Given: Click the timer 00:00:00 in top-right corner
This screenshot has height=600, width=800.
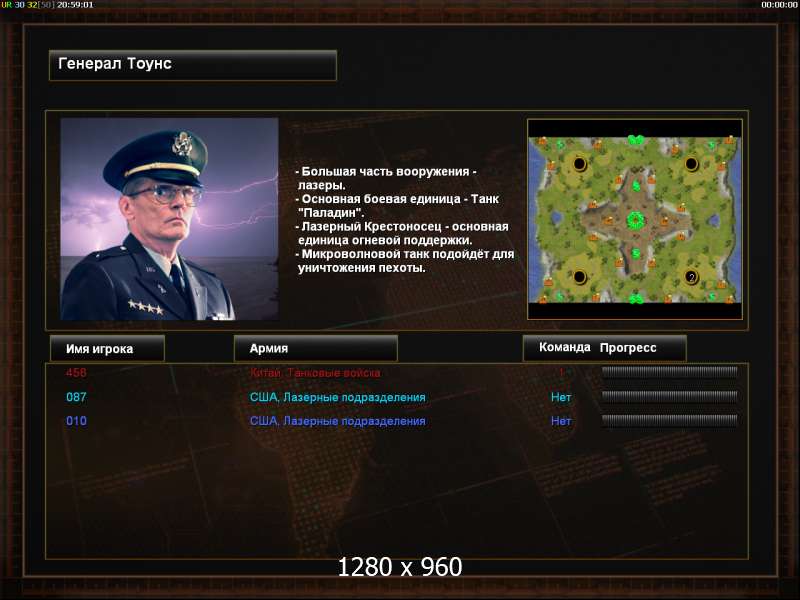Looking at the screenshot, I should pos(779,5).
